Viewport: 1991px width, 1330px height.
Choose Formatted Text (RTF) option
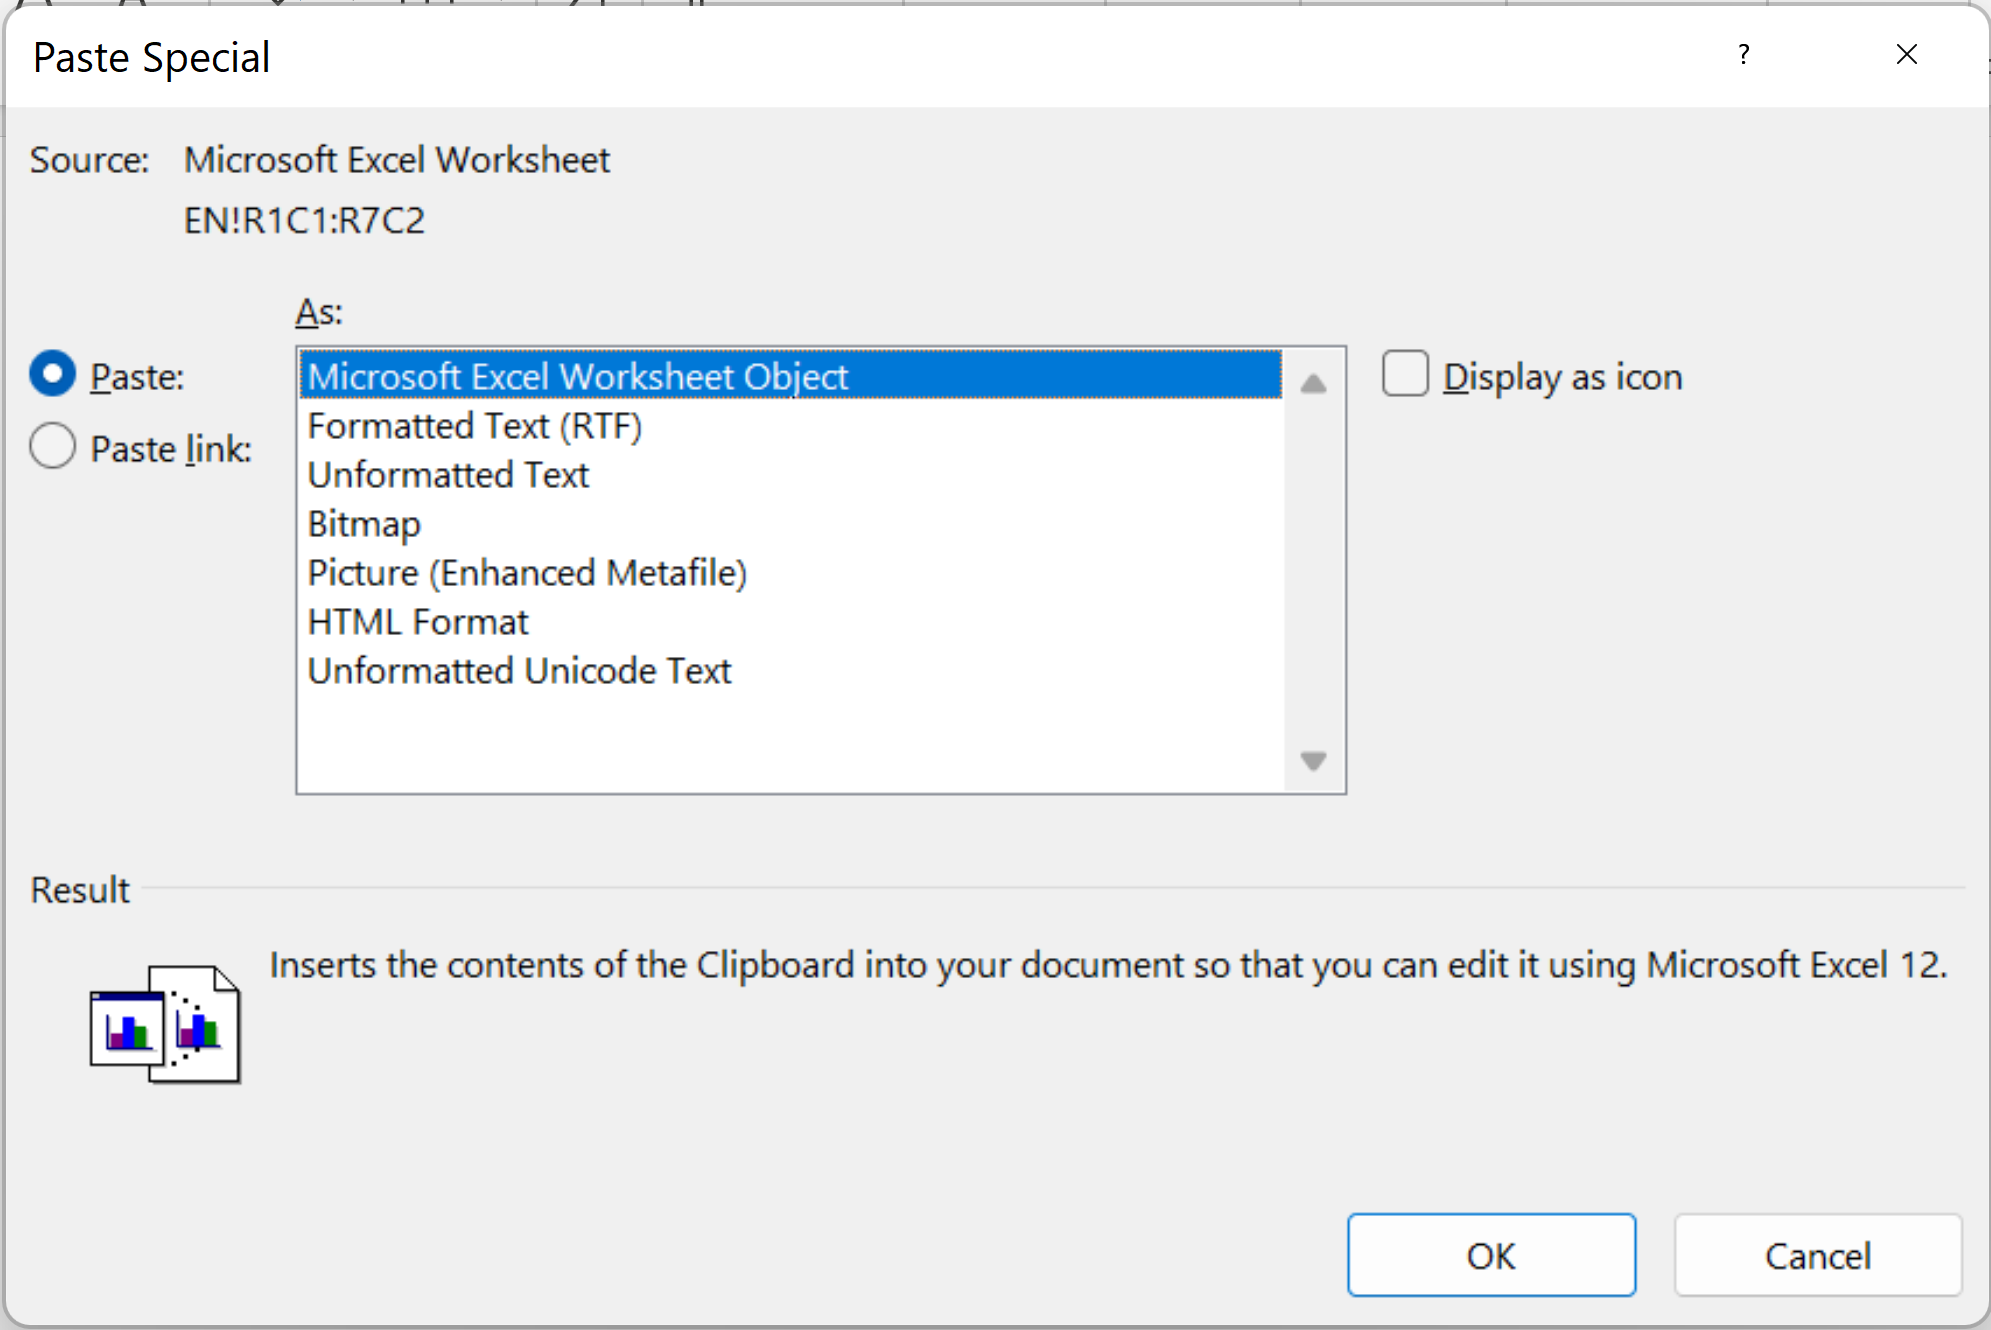tap(790, 425)
